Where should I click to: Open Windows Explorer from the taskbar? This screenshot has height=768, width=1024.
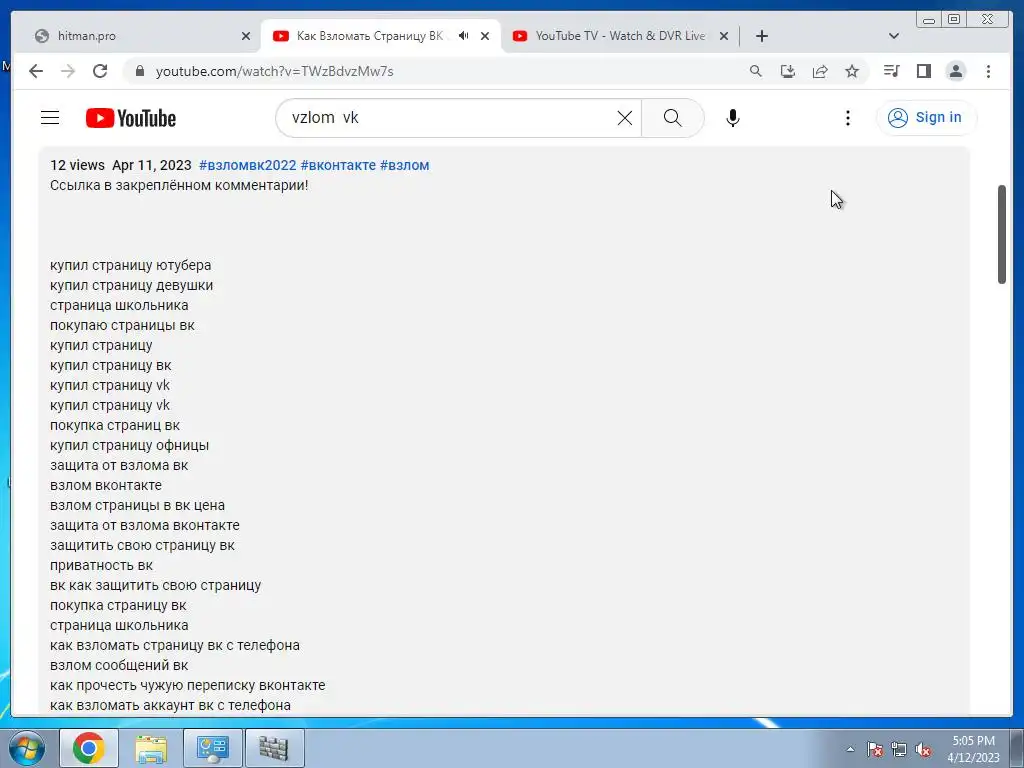151,748
